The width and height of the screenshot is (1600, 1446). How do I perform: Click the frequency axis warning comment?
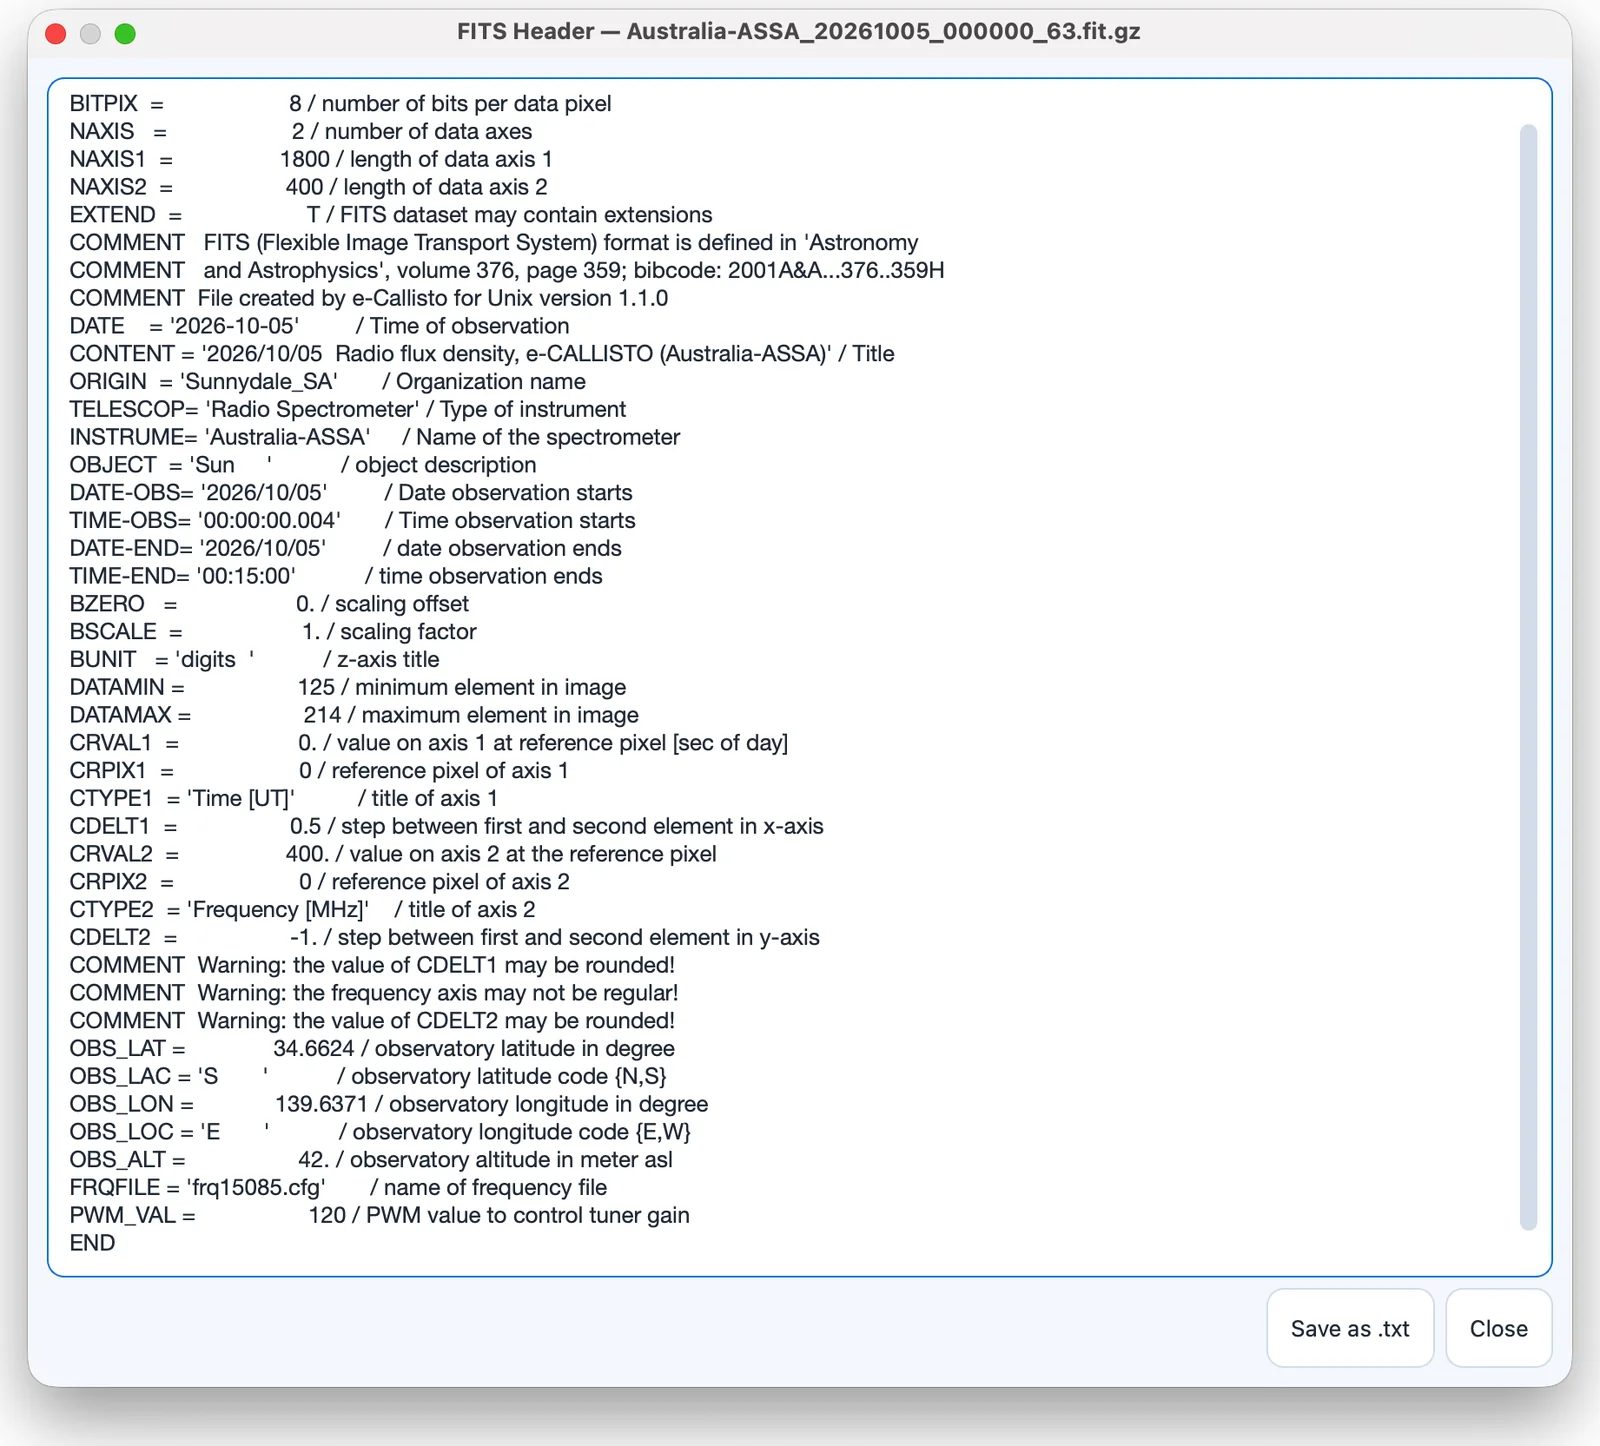point(374,994)
